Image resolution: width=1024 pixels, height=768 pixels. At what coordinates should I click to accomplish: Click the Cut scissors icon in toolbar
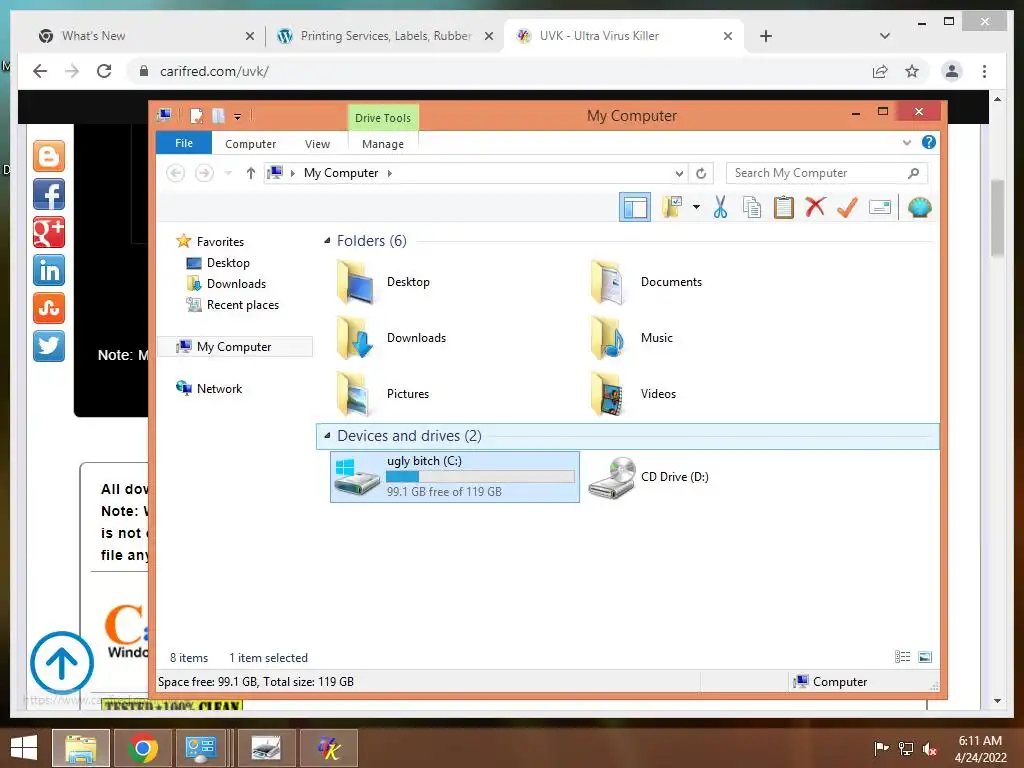(x=720, y=208)
